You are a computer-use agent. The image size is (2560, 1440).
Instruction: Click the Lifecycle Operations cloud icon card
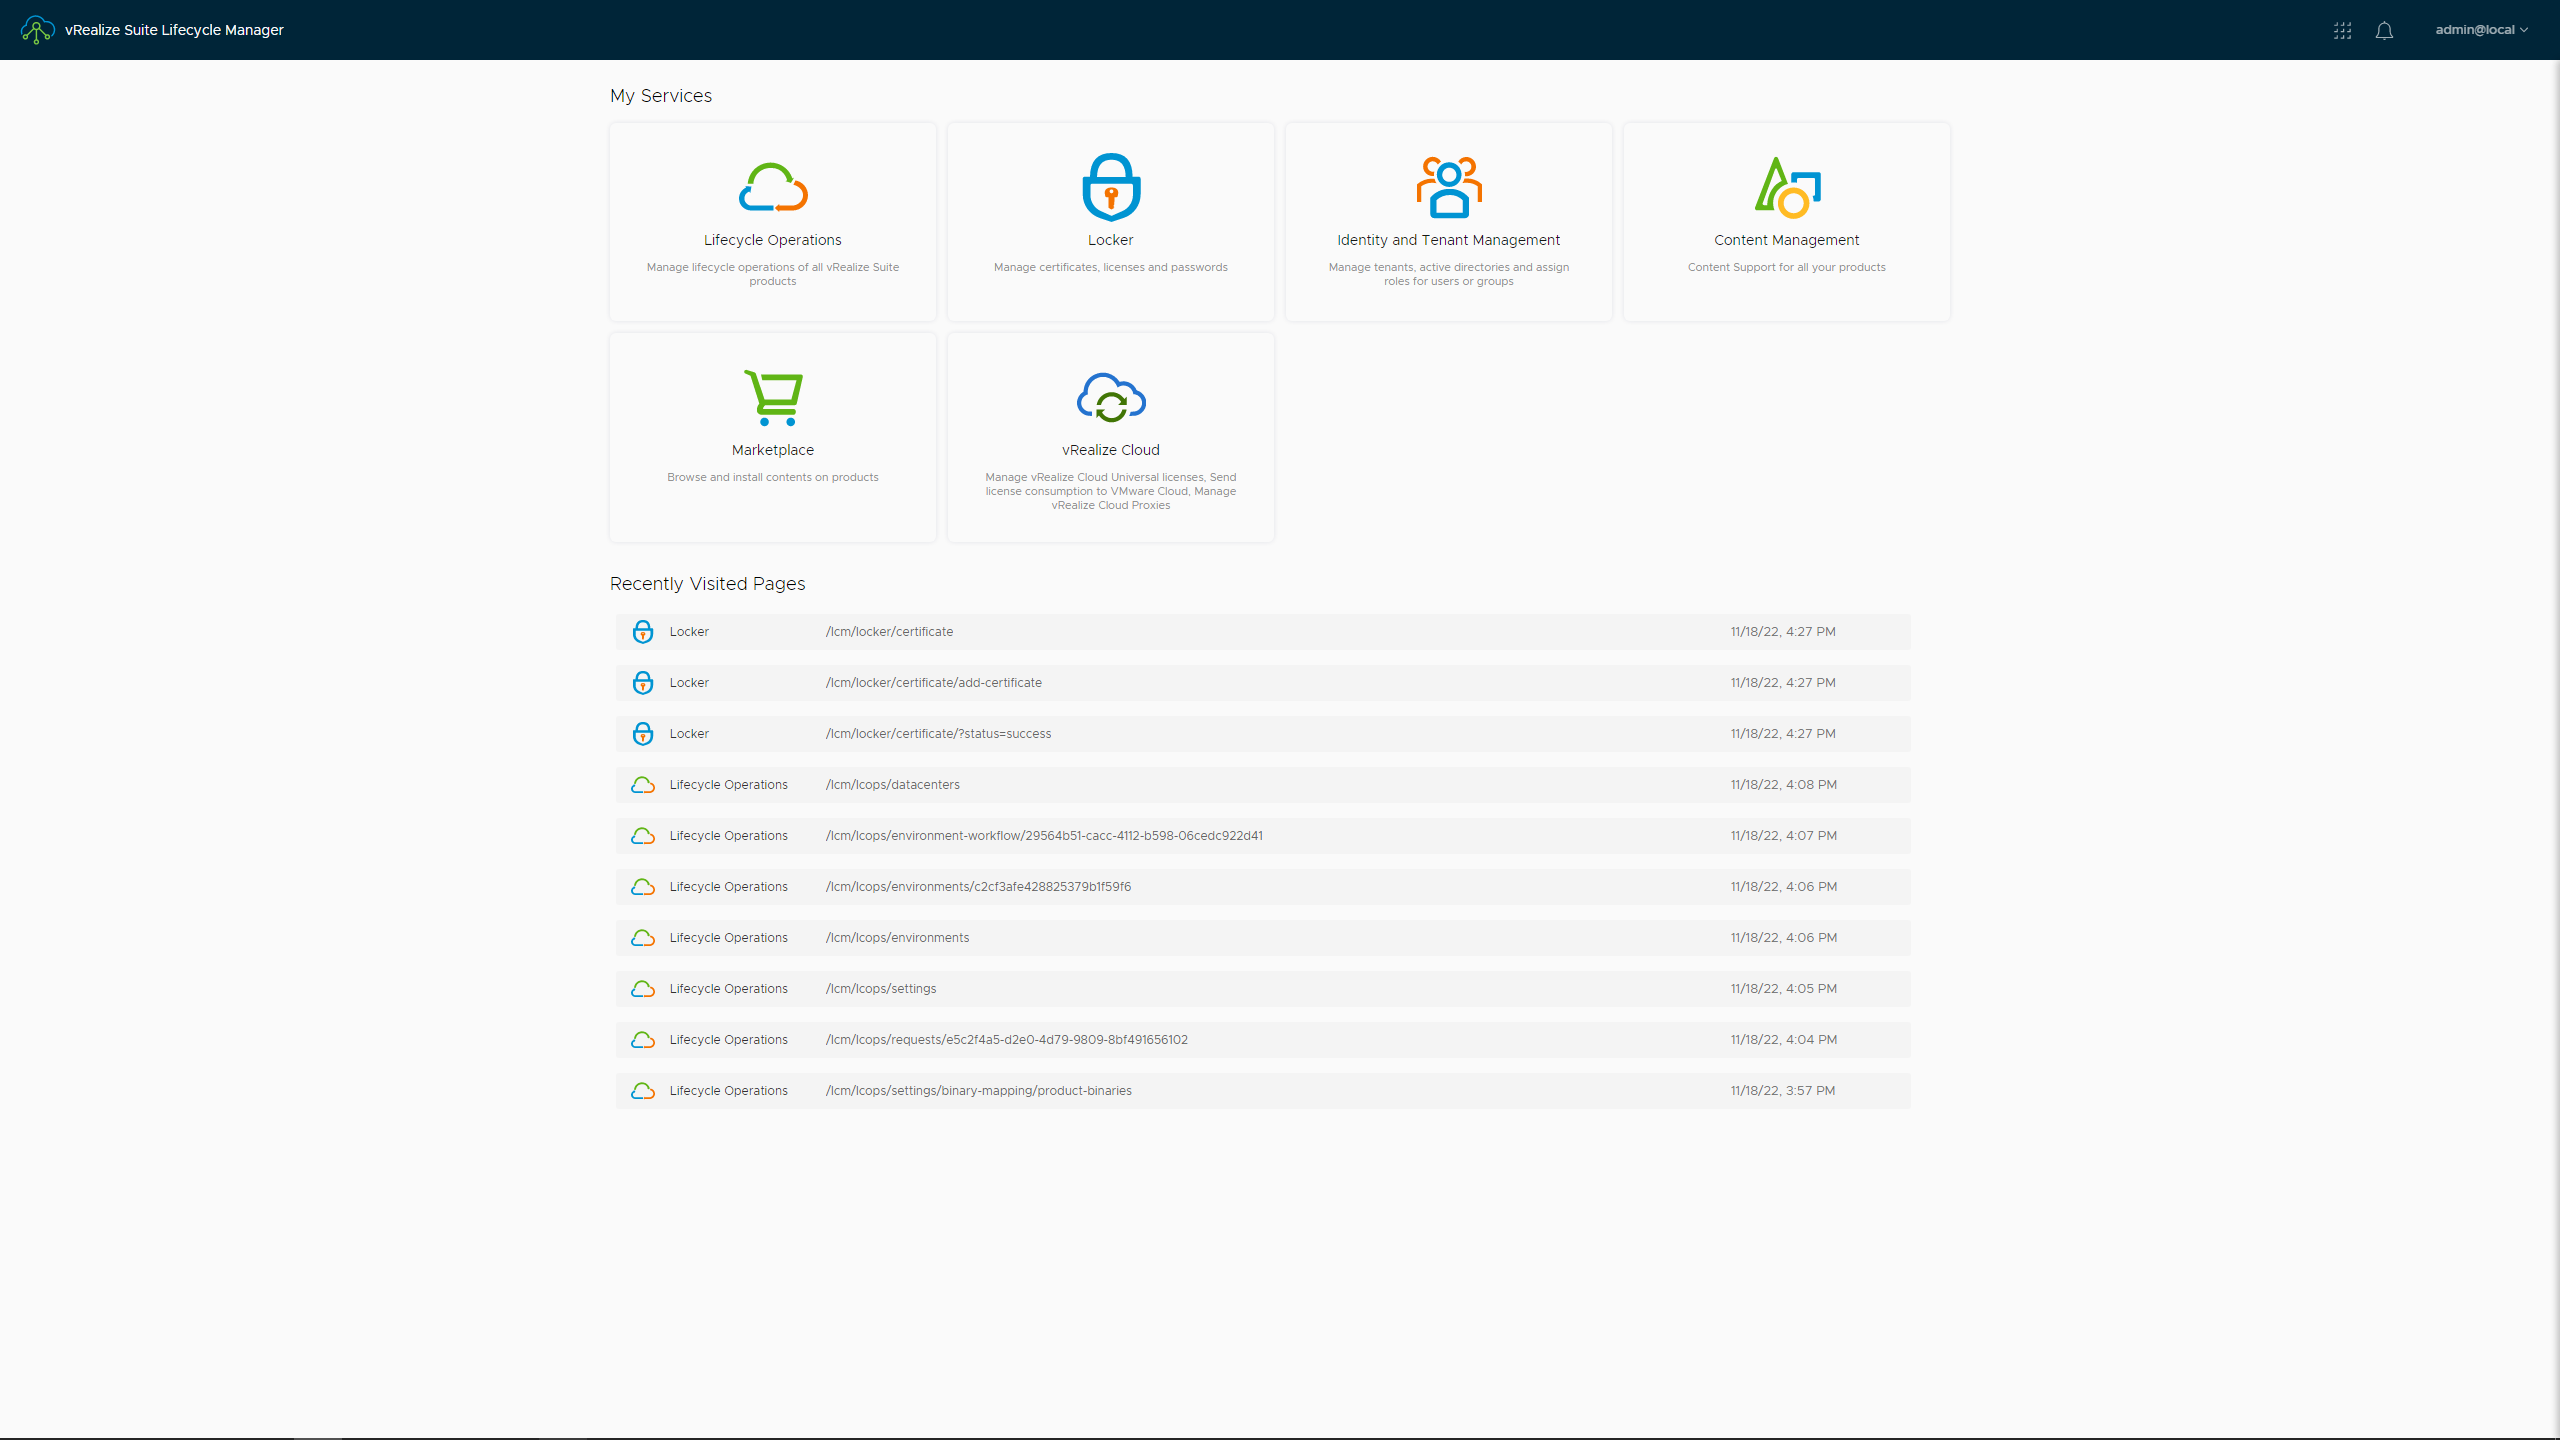click(773, 187)
